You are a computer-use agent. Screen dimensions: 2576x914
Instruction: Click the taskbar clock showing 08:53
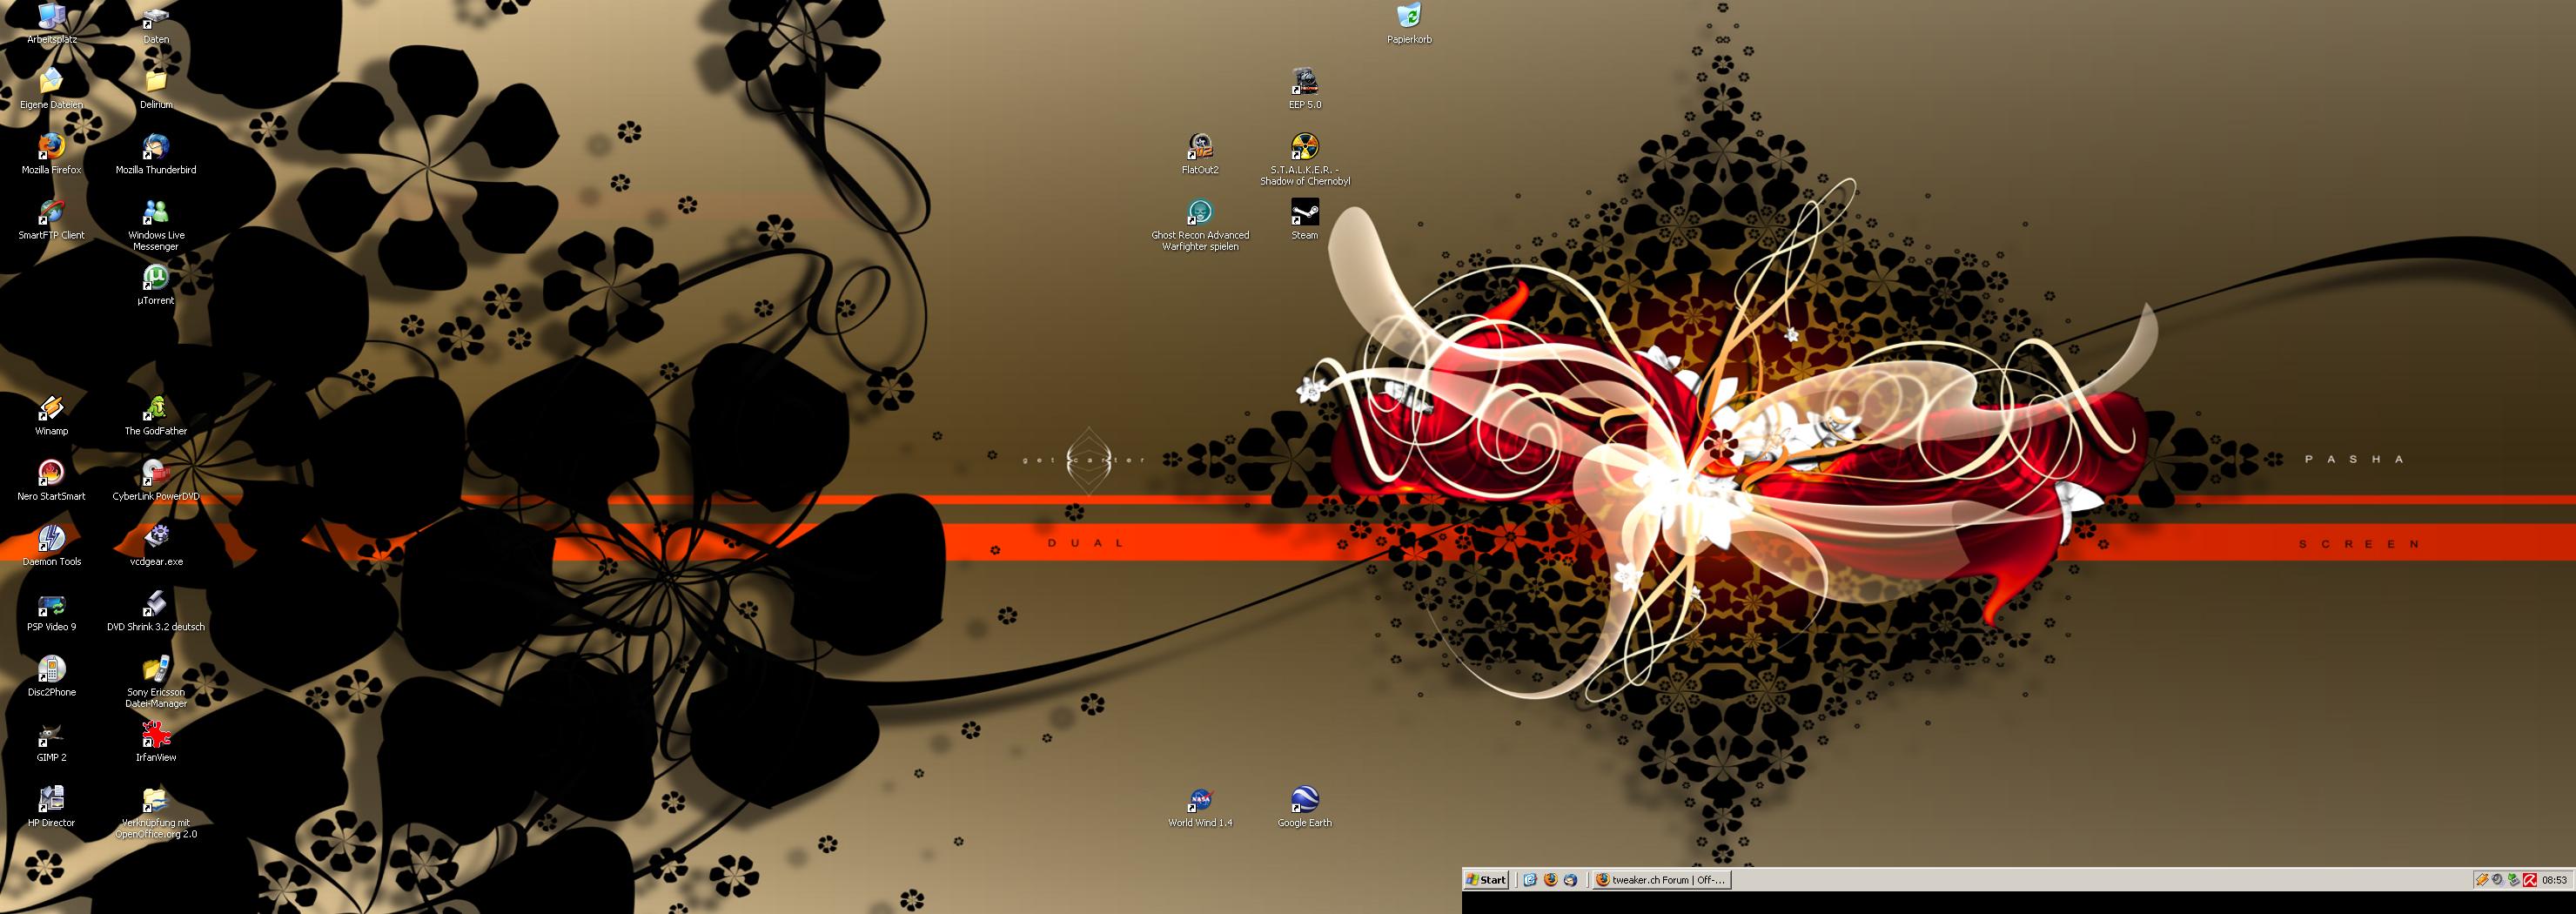tap(2554, 880)
